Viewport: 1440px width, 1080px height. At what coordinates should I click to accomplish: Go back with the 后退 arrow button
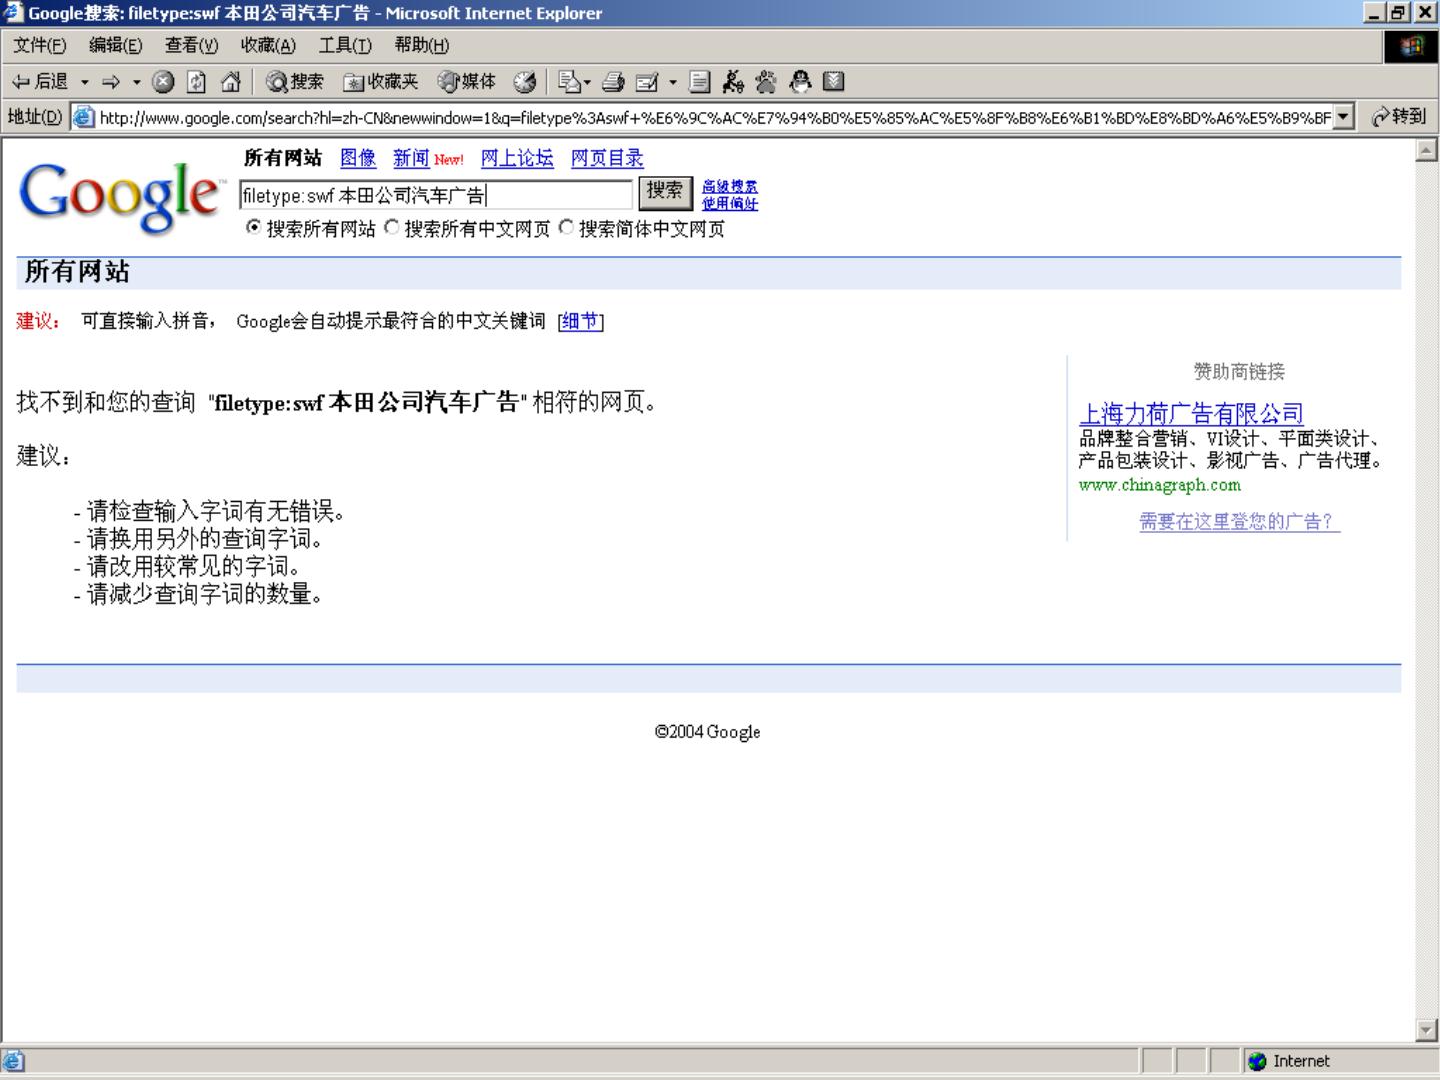tap(40, 82)
